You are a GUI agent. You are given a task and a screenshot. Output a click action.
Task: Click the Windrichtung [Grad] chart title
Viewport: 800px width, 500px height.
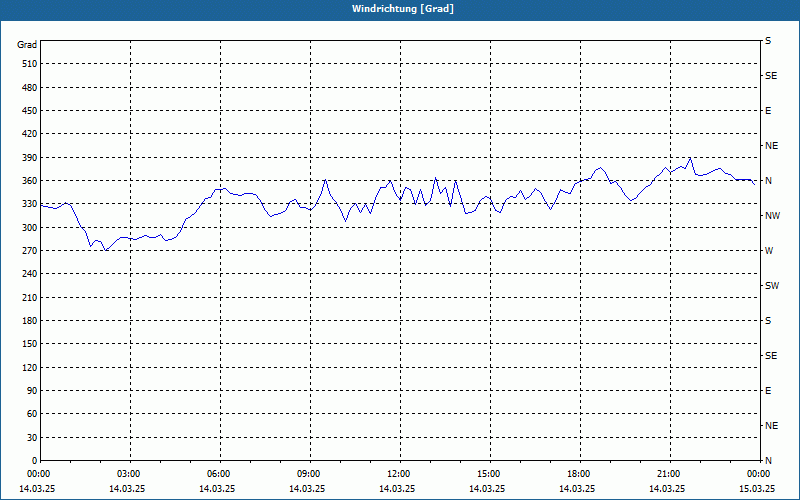(403, 9)
